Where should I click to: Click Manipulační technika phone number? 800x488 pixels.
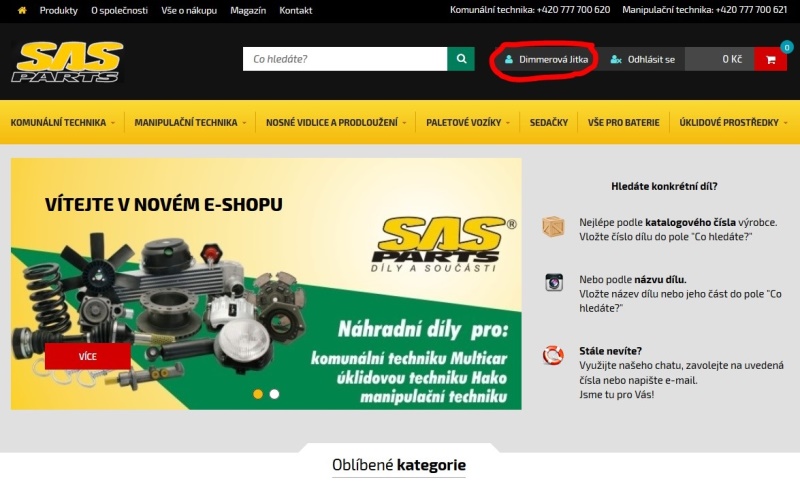click(751, 10)
